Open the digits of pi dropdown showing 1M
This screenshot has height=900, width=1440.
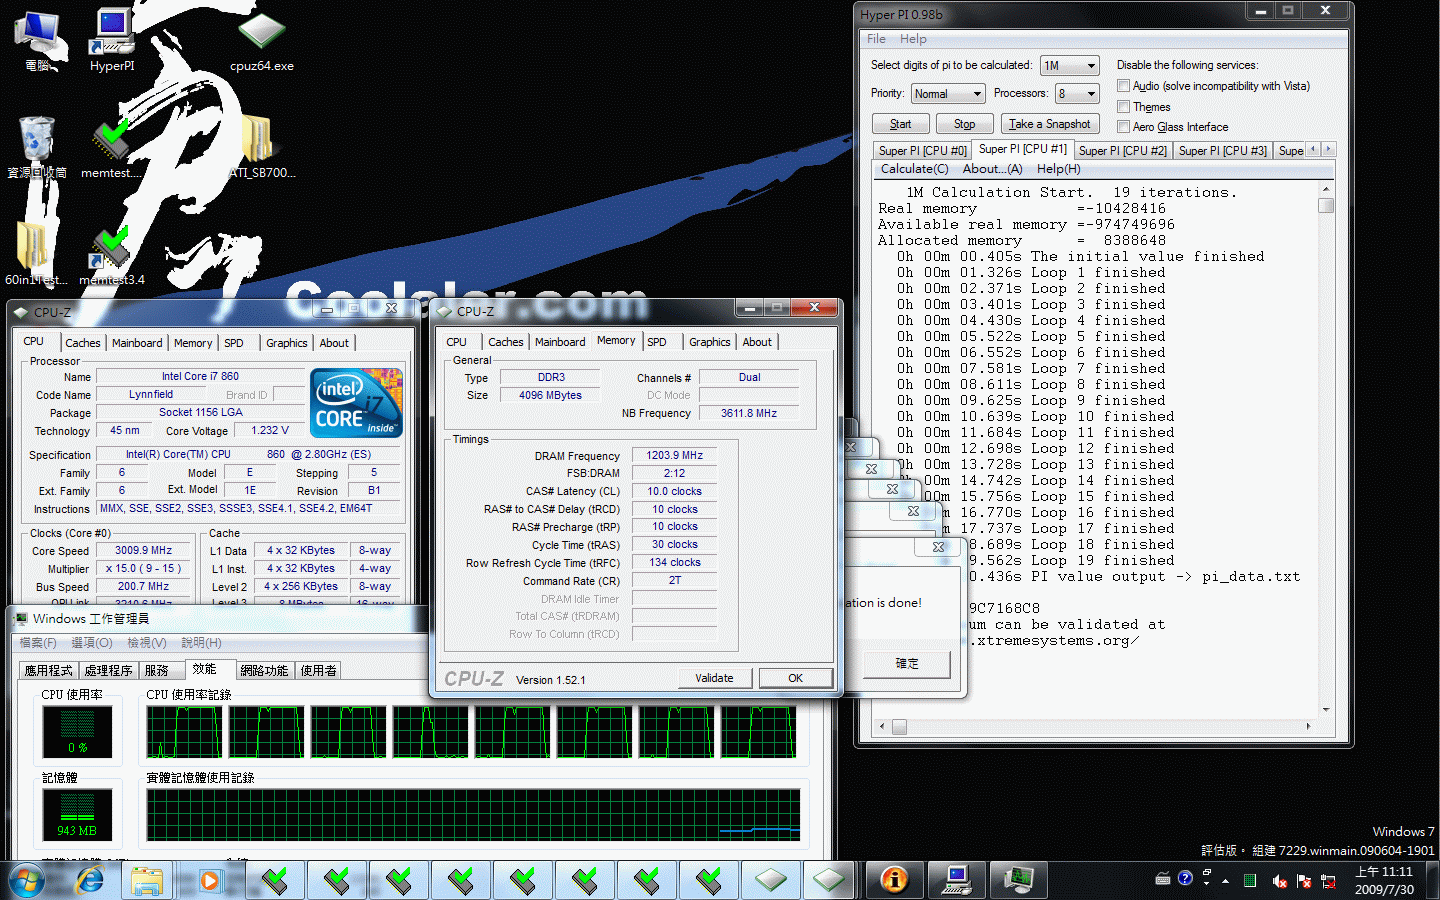click(x=1070, y=65)
